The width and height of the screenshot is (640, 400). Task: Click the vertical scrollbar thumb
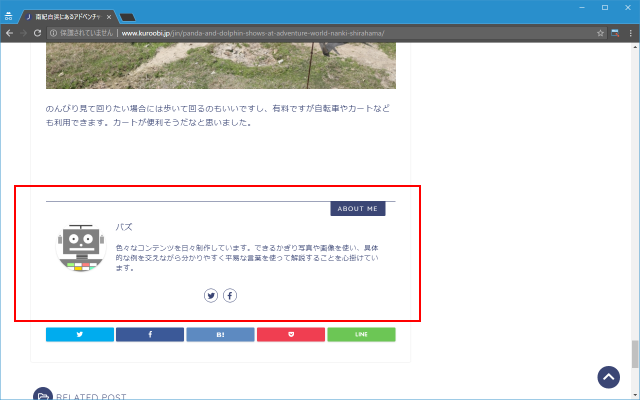click(x=635, y=354)
